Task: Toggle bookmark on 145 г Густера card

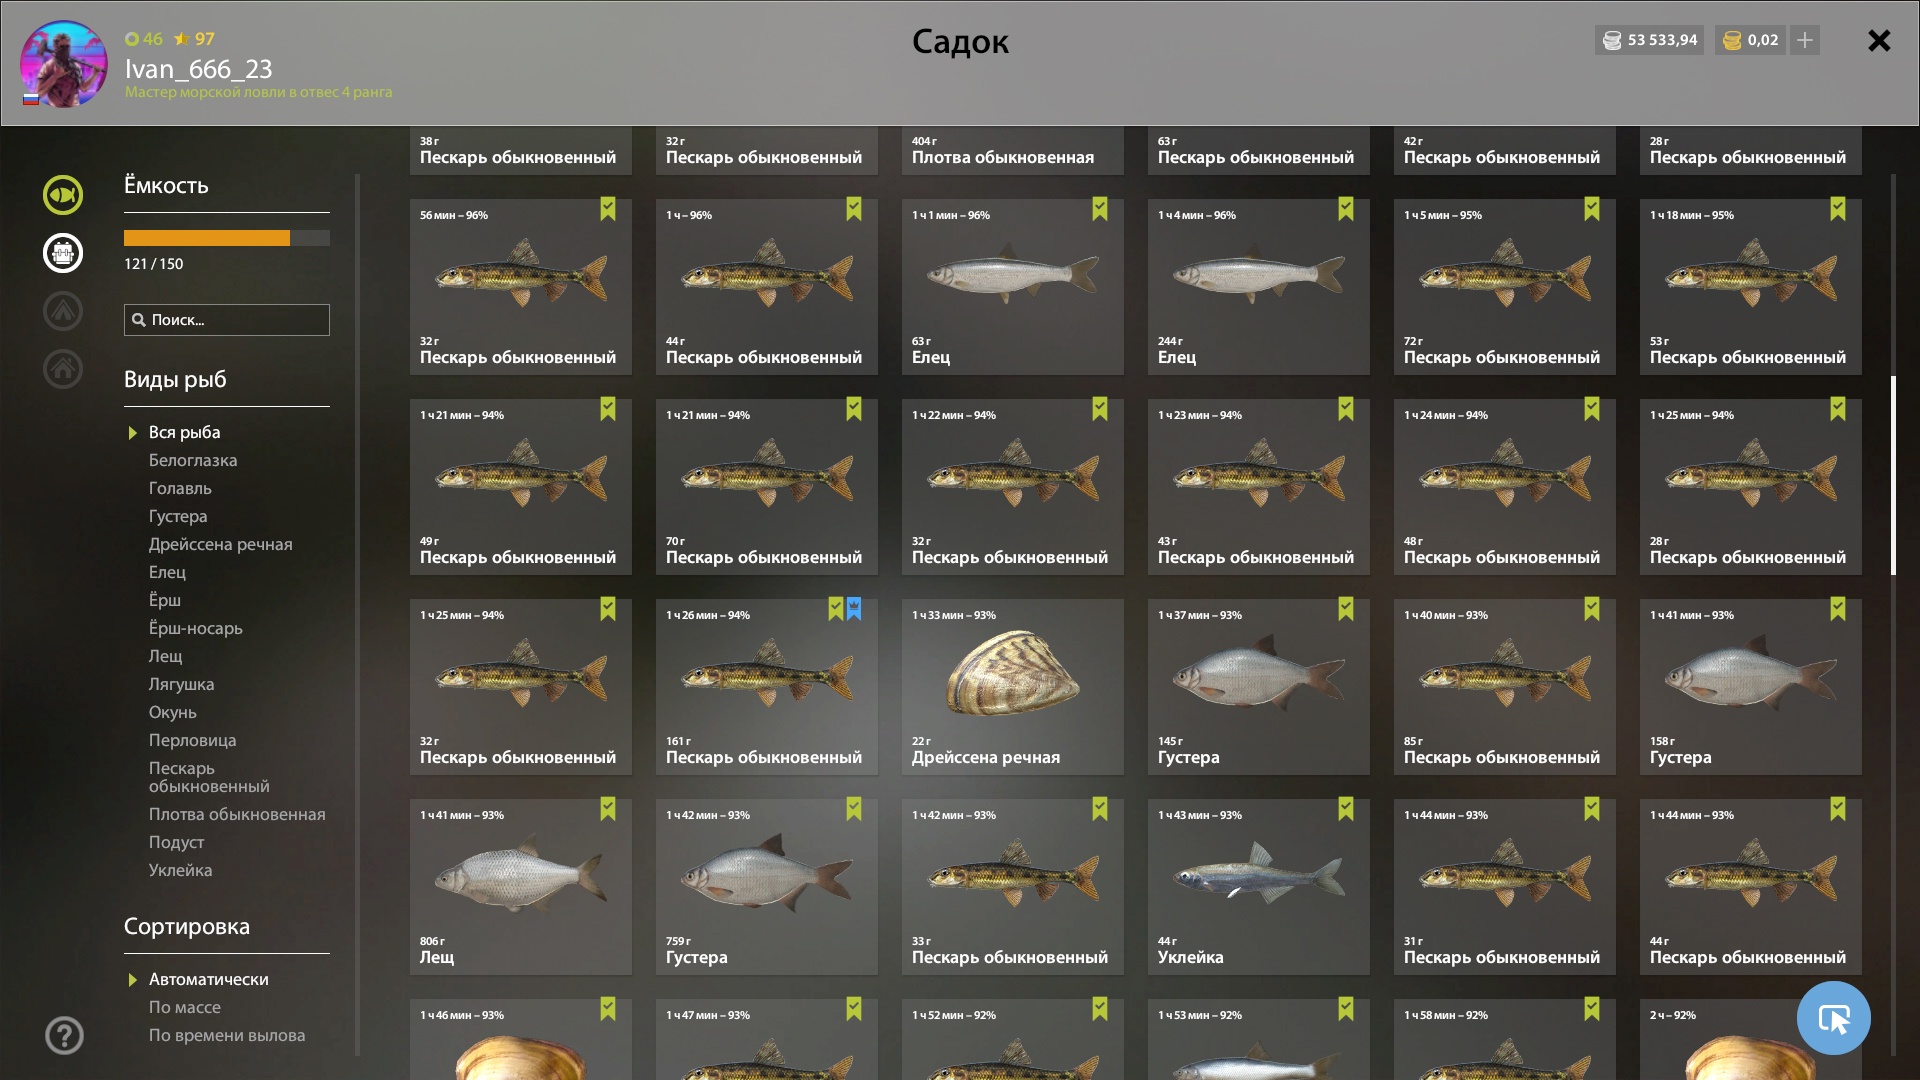Action: pos(1346,609)
